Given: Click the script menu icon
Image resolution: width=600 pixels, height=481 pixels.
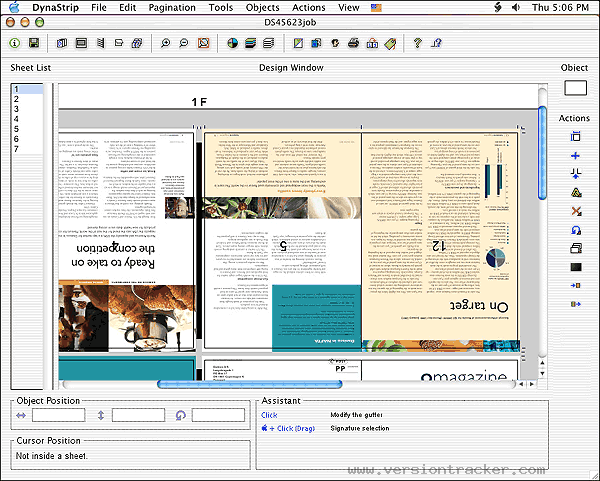Looking at the screenshot, I should click(x=497, y=7).
